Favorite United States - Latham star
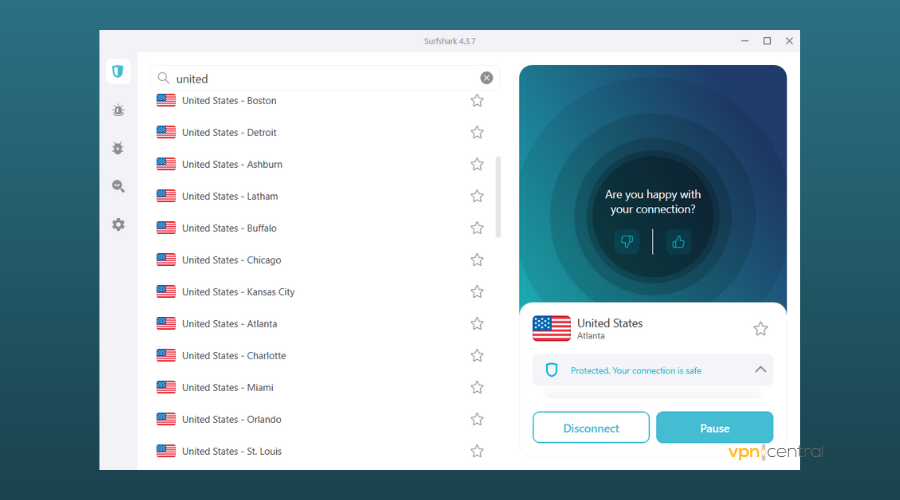Viewport: 900px width, 500px height. click(x=477, y=196)
